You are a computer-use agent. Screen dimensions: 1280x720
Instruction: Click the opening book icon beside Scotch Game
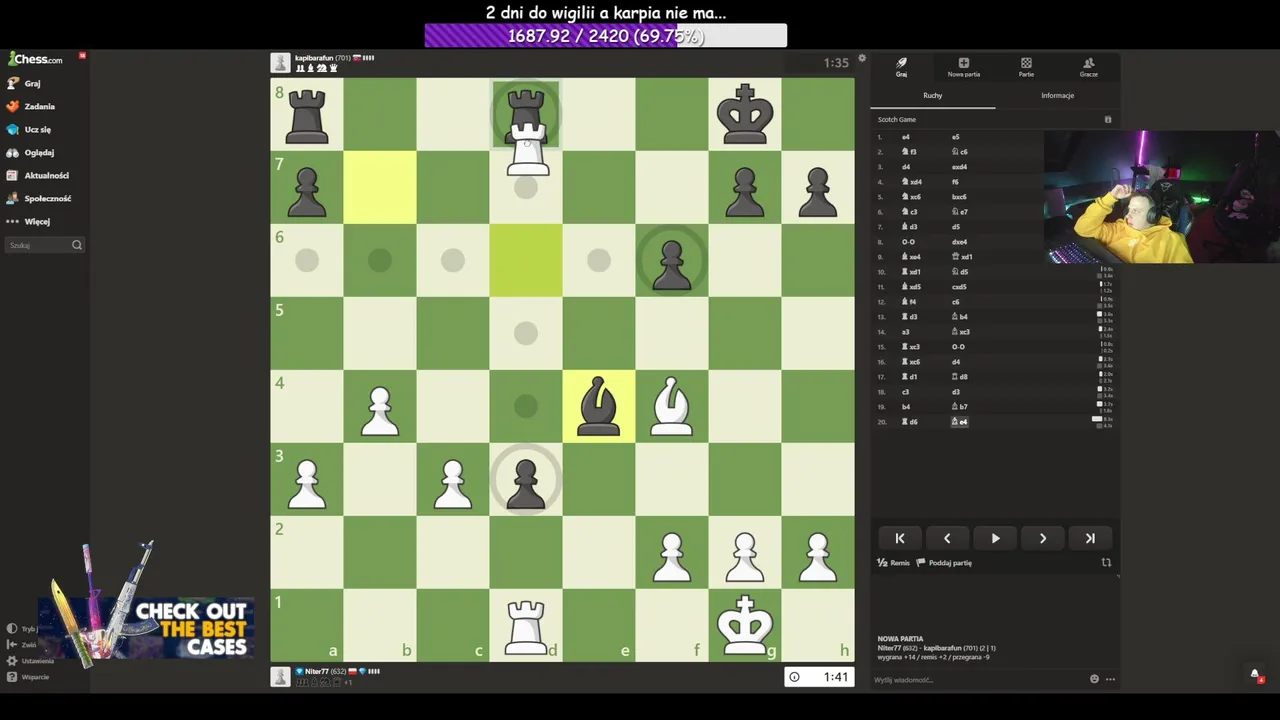click(x=1107, y=119)
